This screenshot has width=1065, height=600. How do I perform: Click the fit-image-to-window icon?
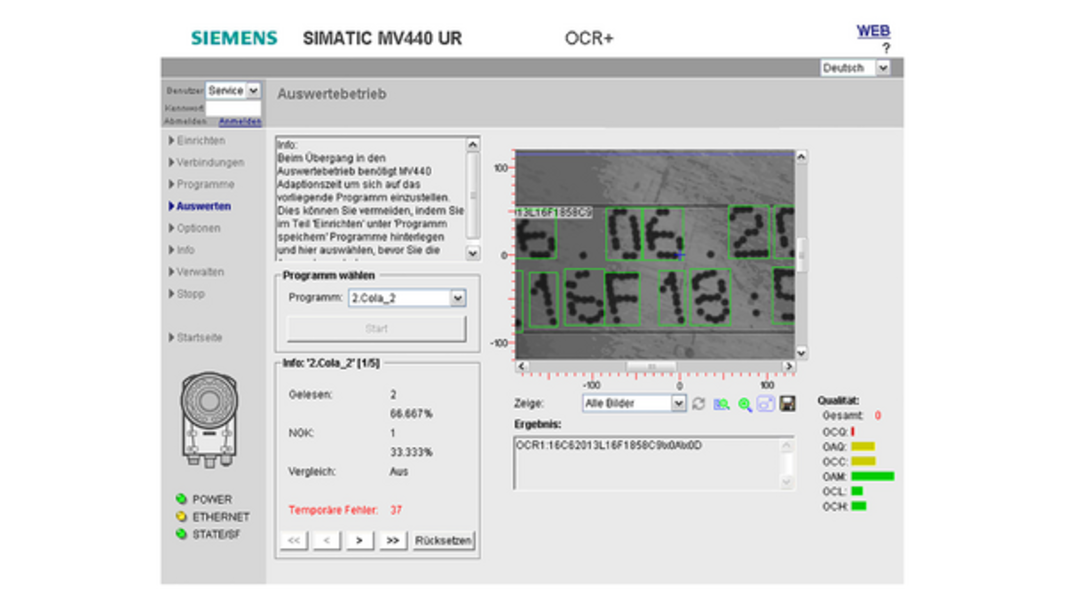click(765, 404)
